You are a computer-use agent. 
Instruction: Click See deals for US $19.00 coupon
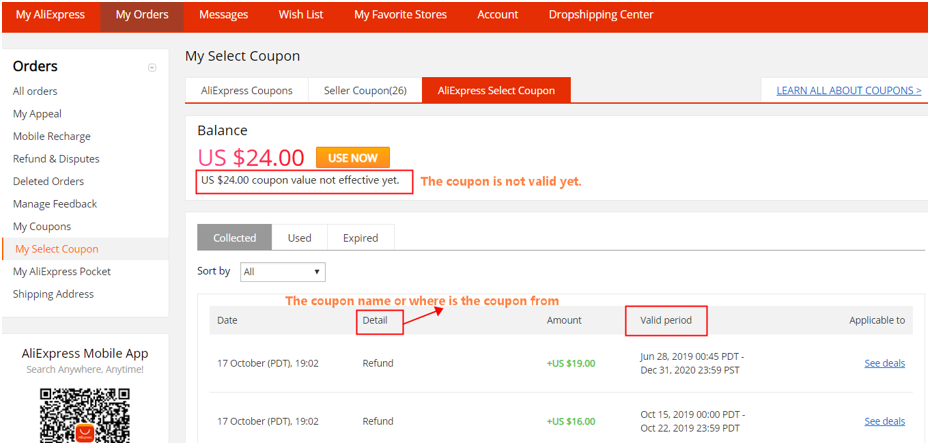[x=884, y=363]
